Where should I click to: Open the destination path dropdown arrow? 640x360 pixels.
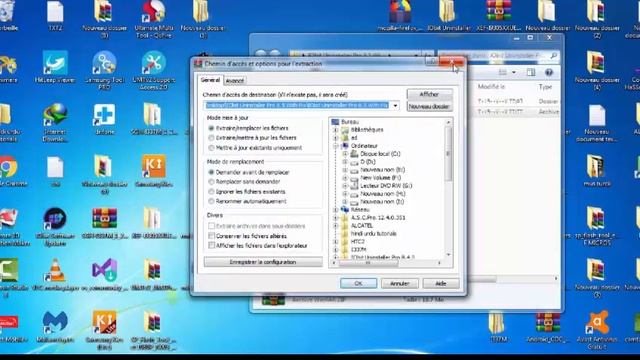point(395,106)
